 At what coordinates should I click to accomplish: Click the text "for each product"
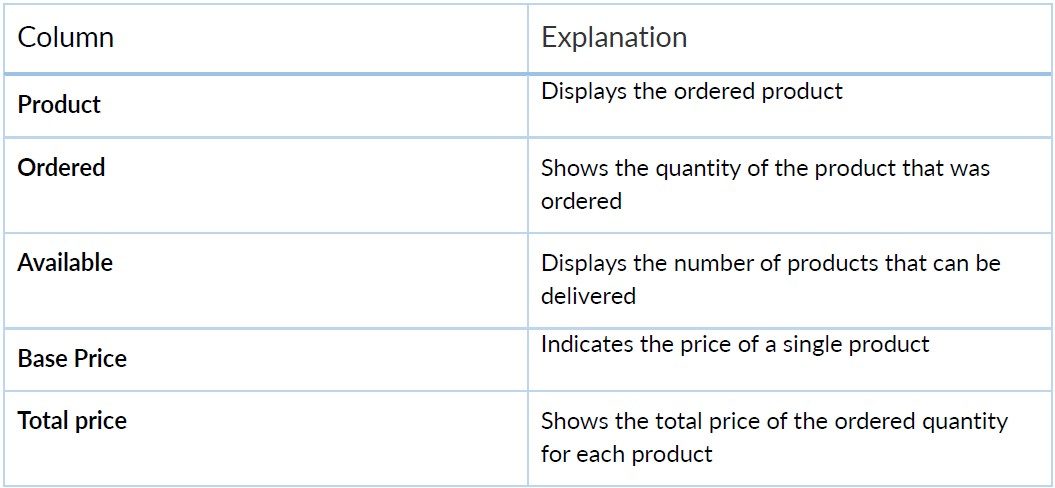tap(627, 454)
